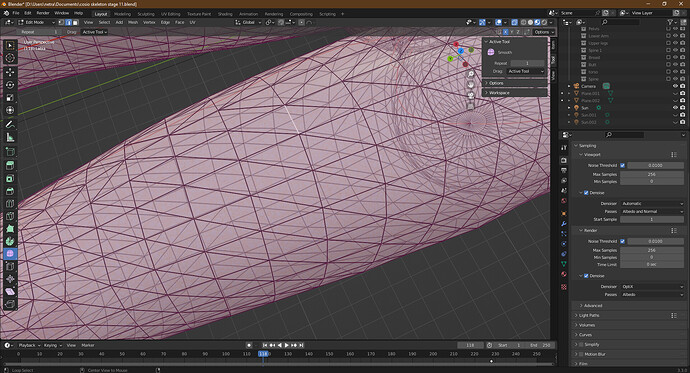This screenshot has width=690, height=373.
Task: Select the Move tool
Action: [x=10, y=72]
